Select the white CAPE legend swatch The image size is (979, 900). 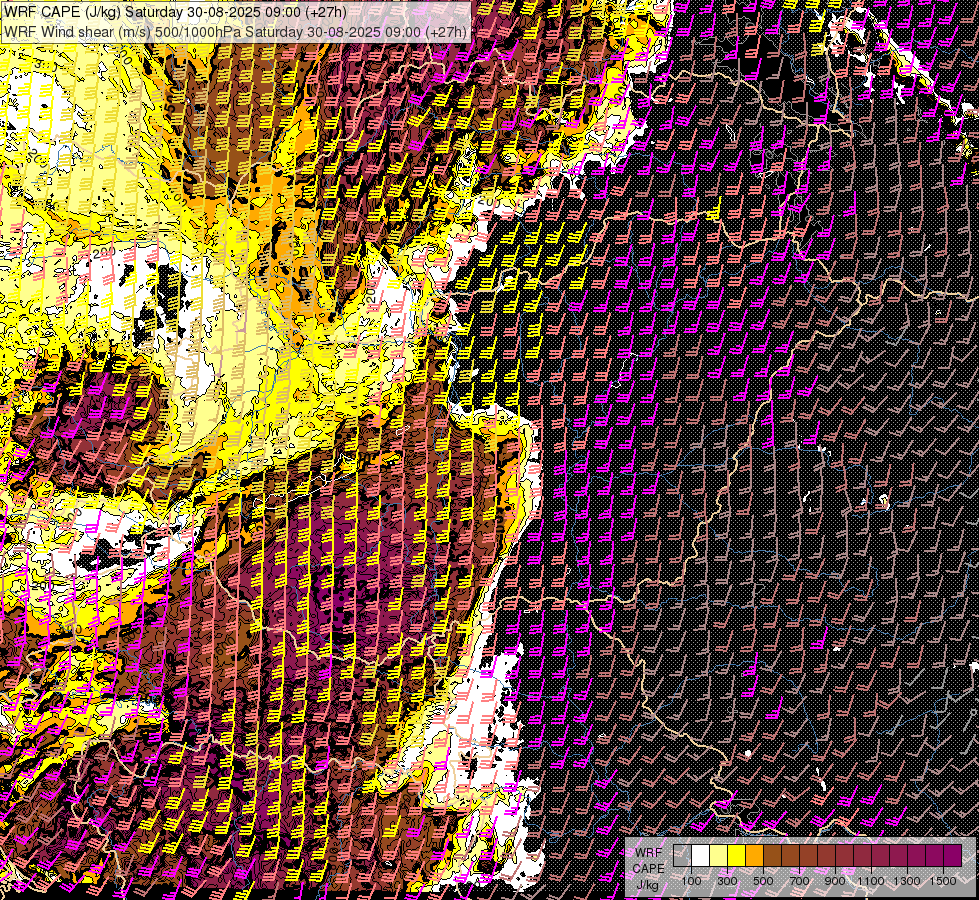tap(701, 856)
